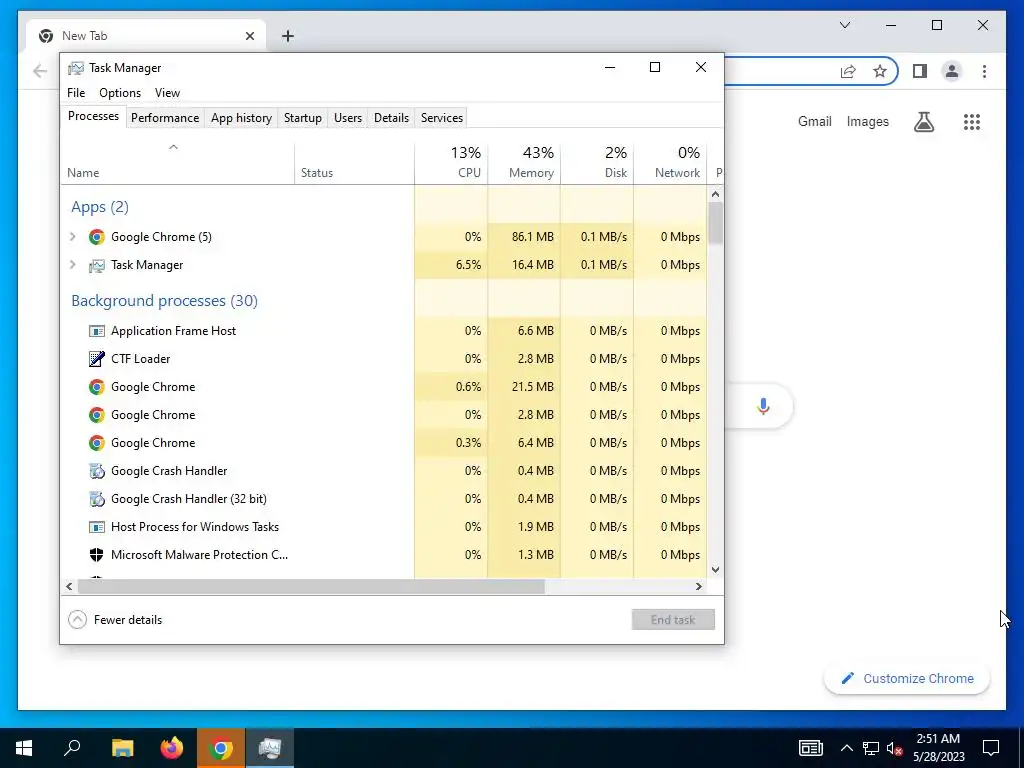Click the Chrome icon of the 21.5 MB process
The height and width of the screenshot is (768, 1024).
97,387
